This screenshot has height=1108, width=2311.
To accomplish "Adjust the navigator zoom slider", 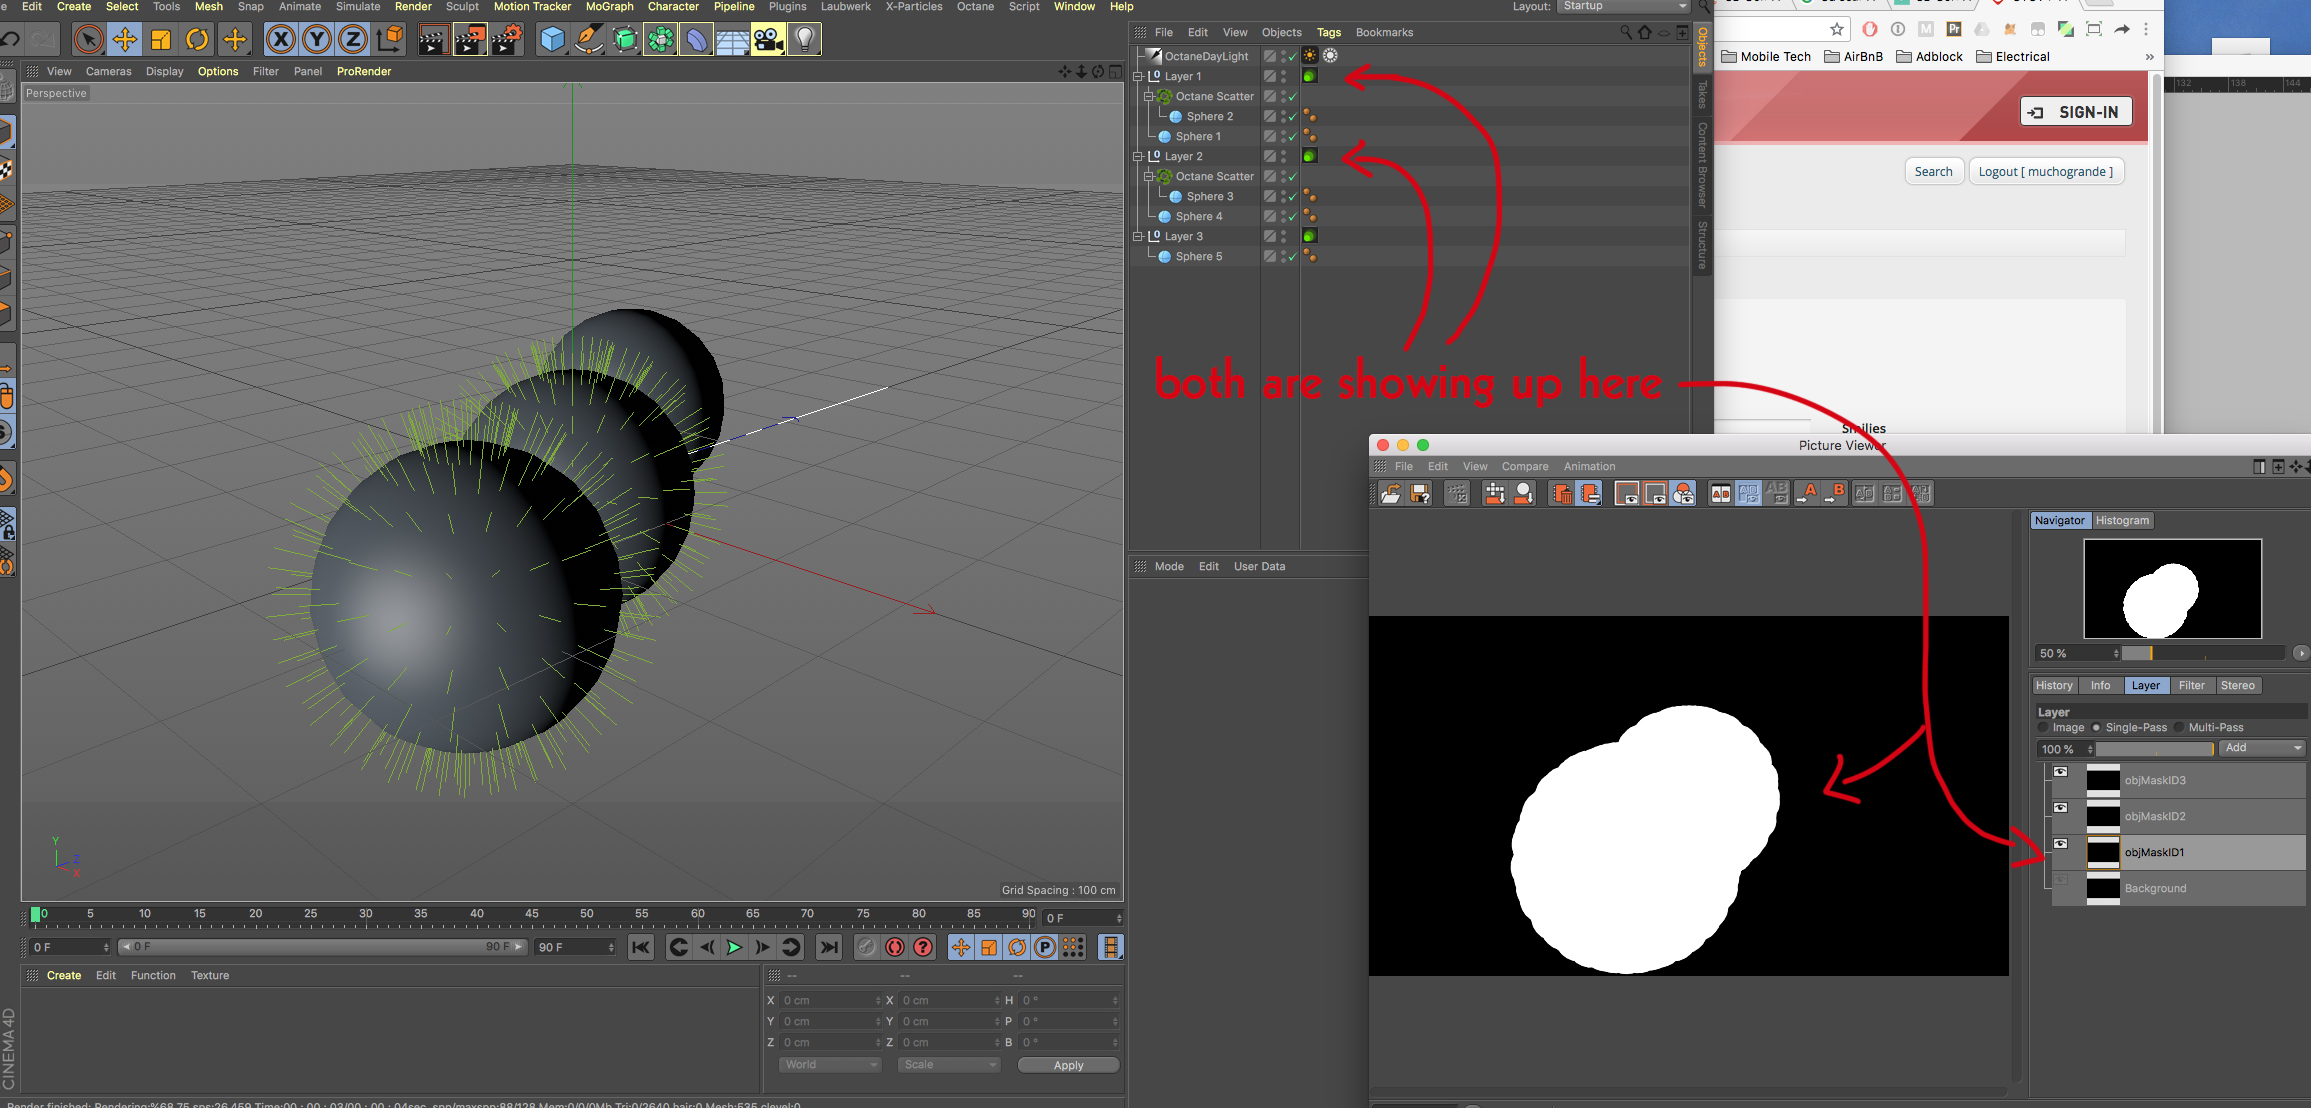I will (2150, 653).
